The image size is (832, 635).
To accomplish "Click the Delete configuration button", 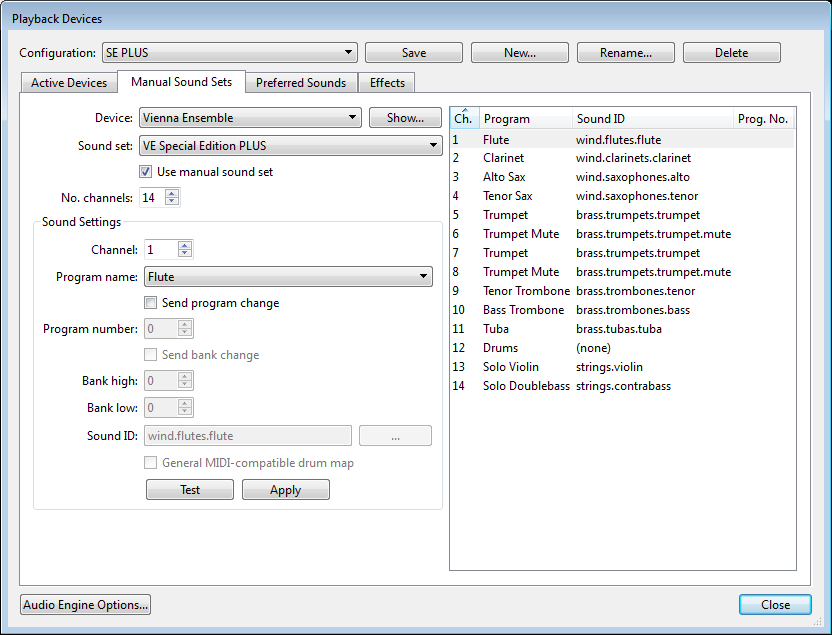I will pyautogui.click(x=732, y=53).
